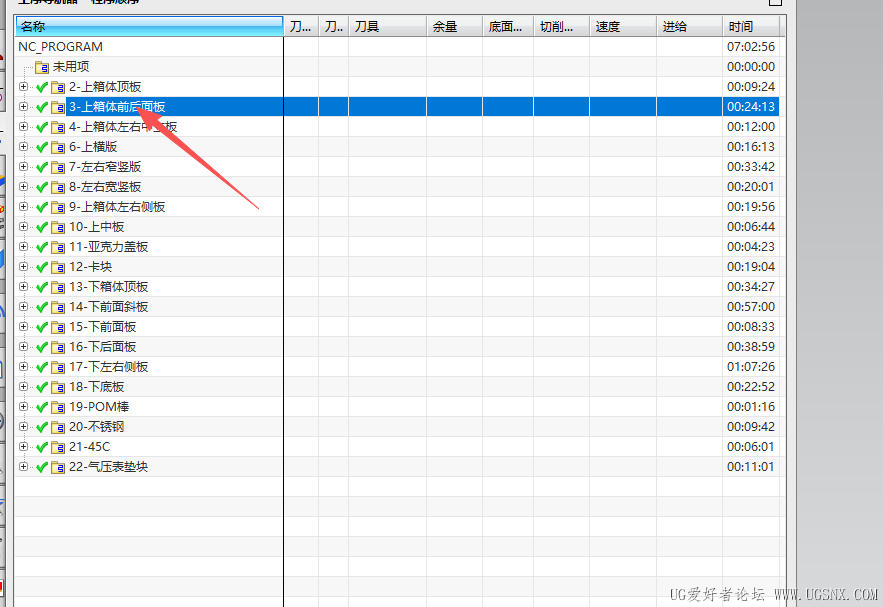This screenshot has width=883, height=607.
Task: Click the 底面... column header
Action: tap(508, 26)
